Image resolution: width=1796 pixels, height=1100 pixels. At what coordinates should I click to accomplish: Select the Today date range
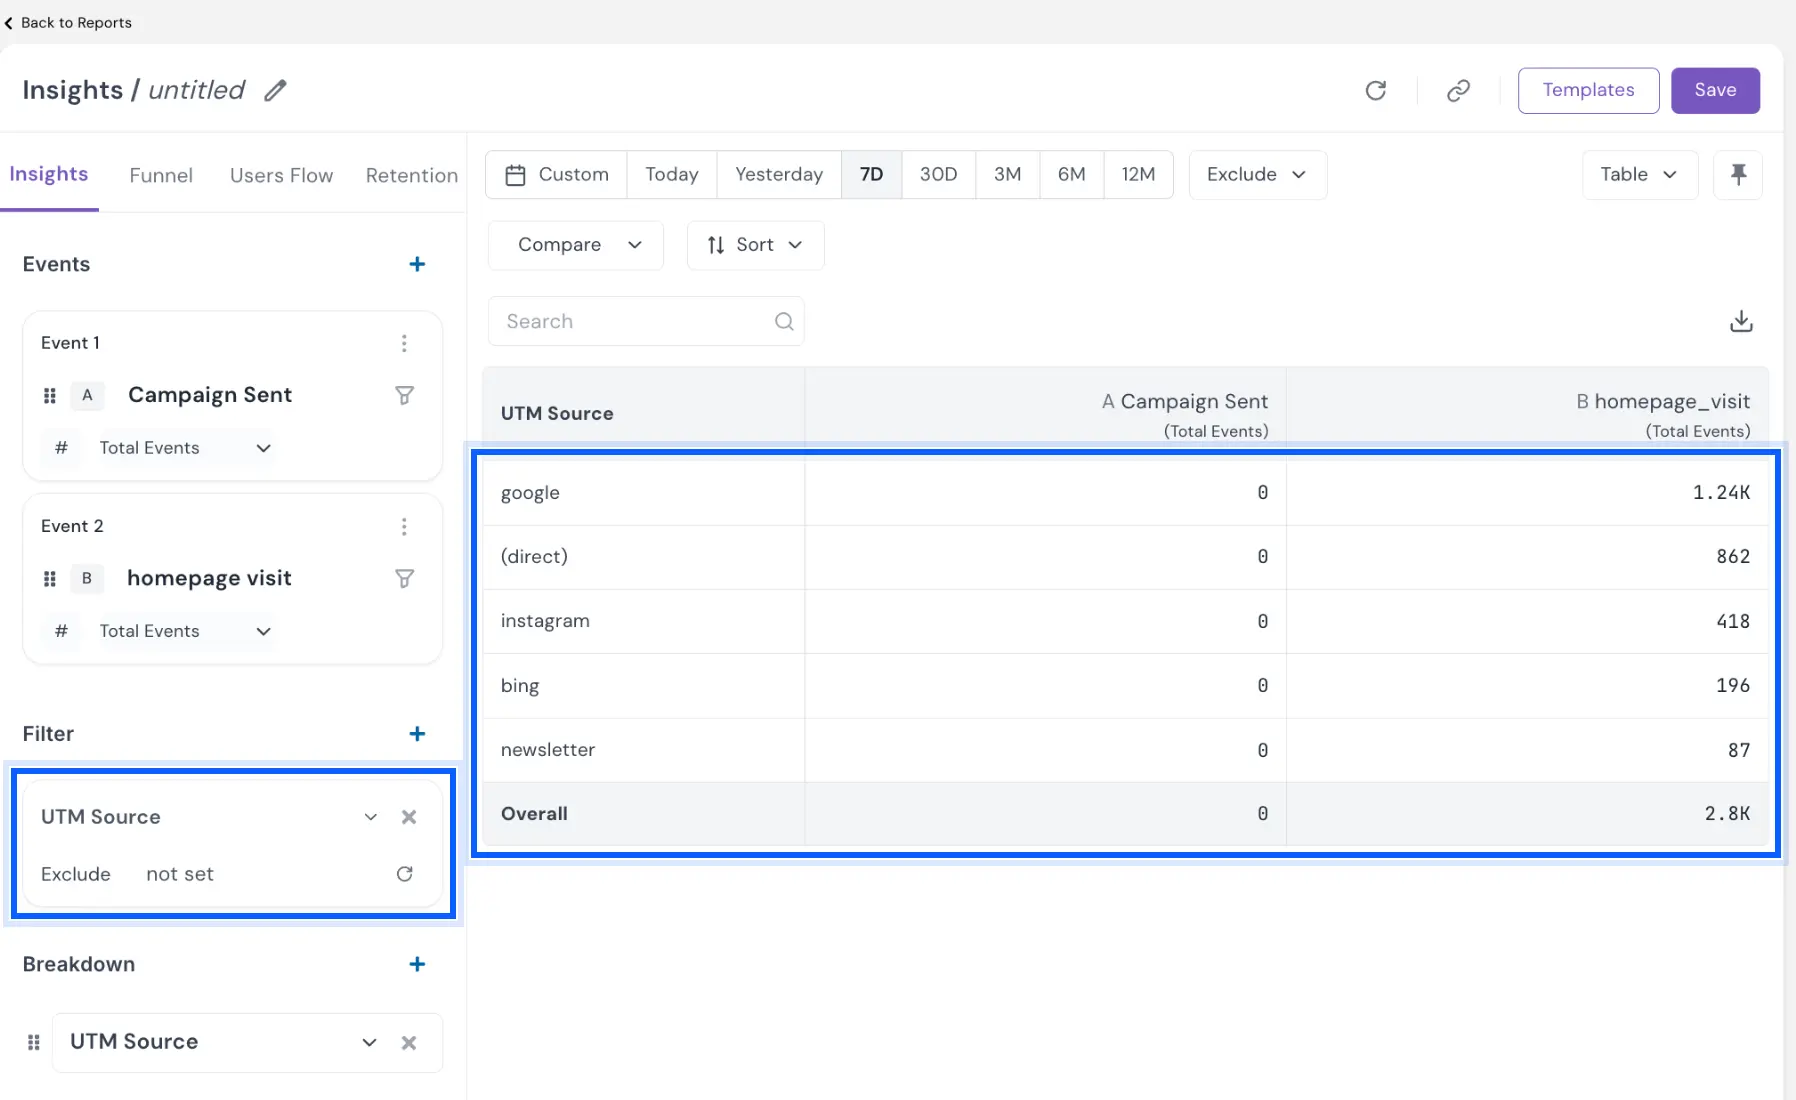(x=672, y=175)
